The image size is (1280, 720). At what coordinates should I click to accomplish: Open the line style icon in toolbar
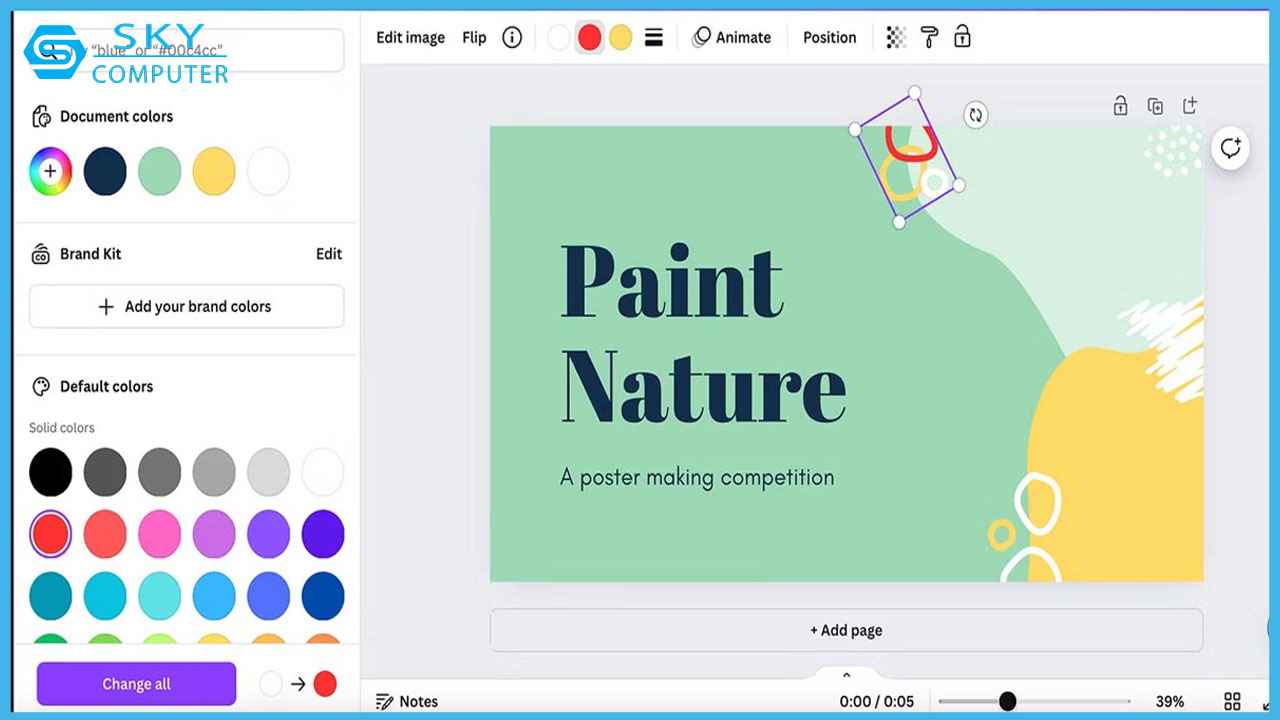(654, 38)
